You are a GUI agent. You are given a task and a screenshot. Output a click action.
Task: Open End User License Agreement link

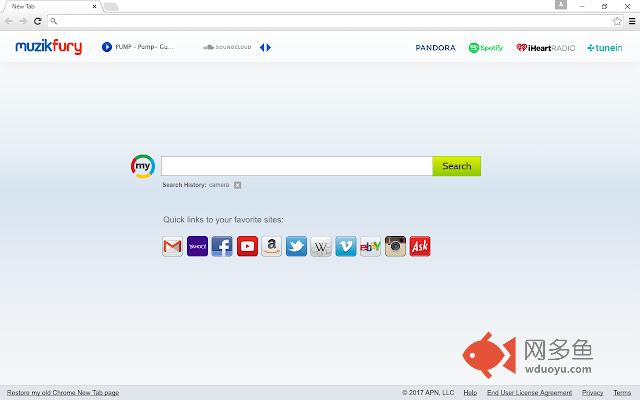pyautogui.click(x=529, y=393)
